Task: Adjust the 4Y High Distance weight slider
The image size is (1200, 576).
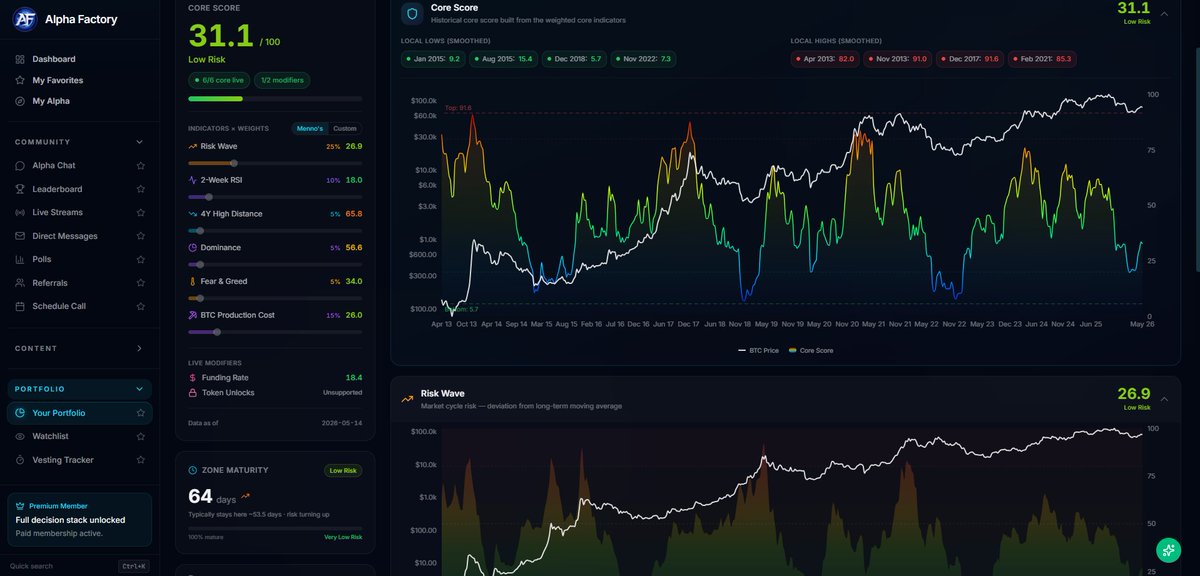Action: 275,231
